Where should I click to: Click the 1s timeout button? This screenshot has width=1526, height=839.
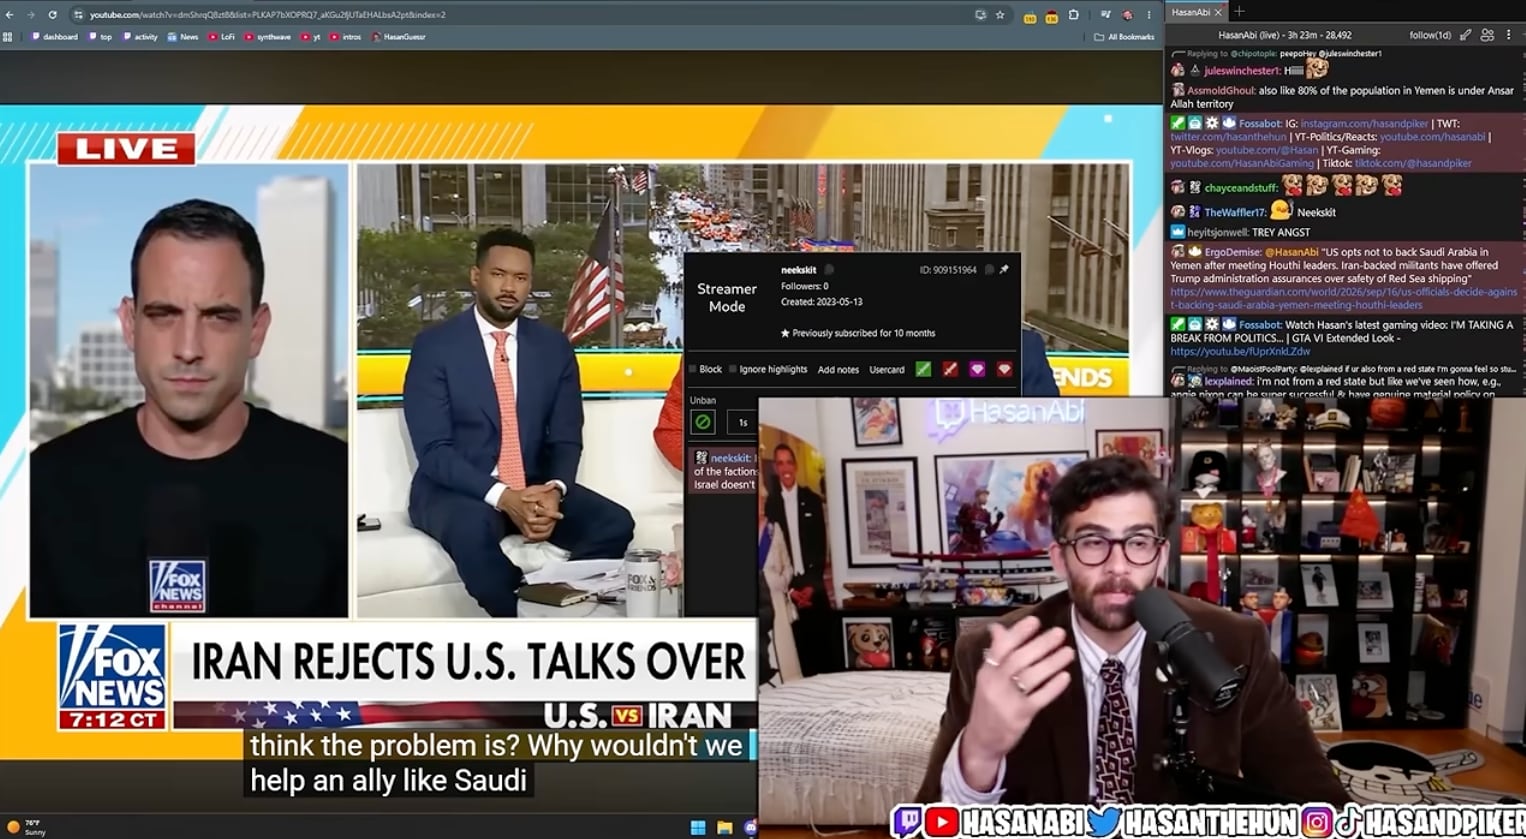pyautogui.click(x=742, y=422)
